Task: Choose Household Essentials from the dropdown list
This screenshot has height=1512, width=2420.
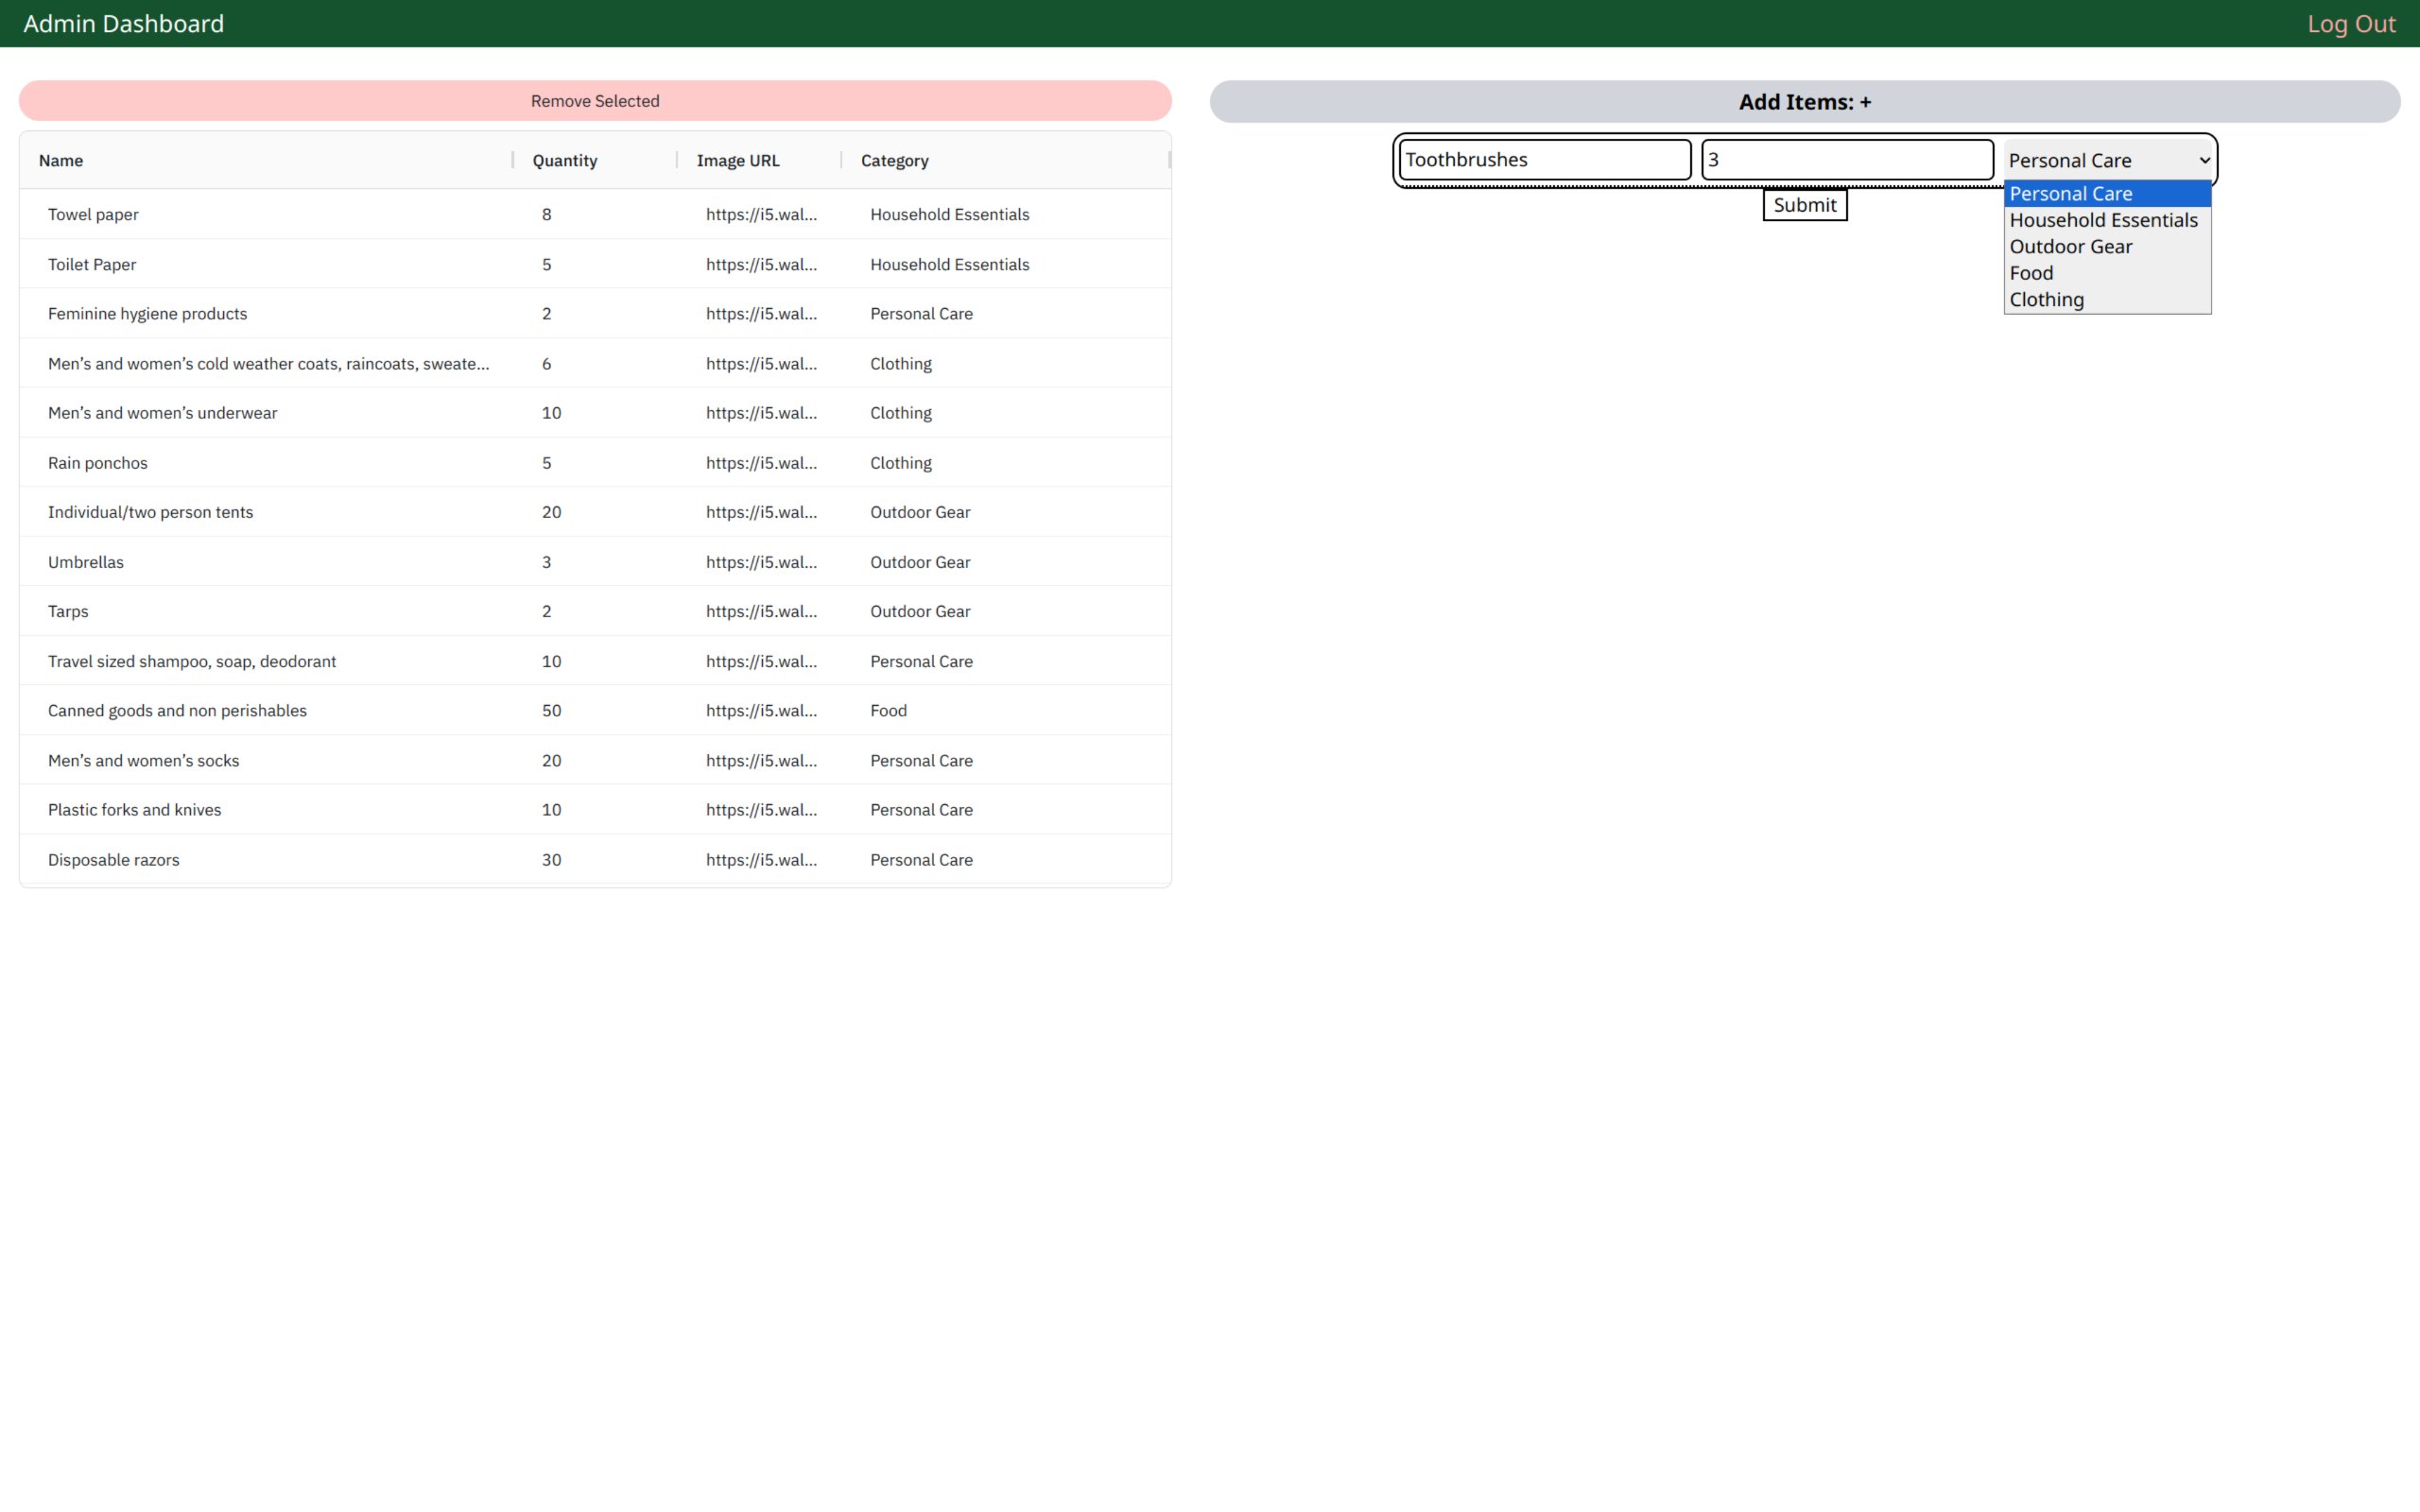Action: click(2103, 220)
